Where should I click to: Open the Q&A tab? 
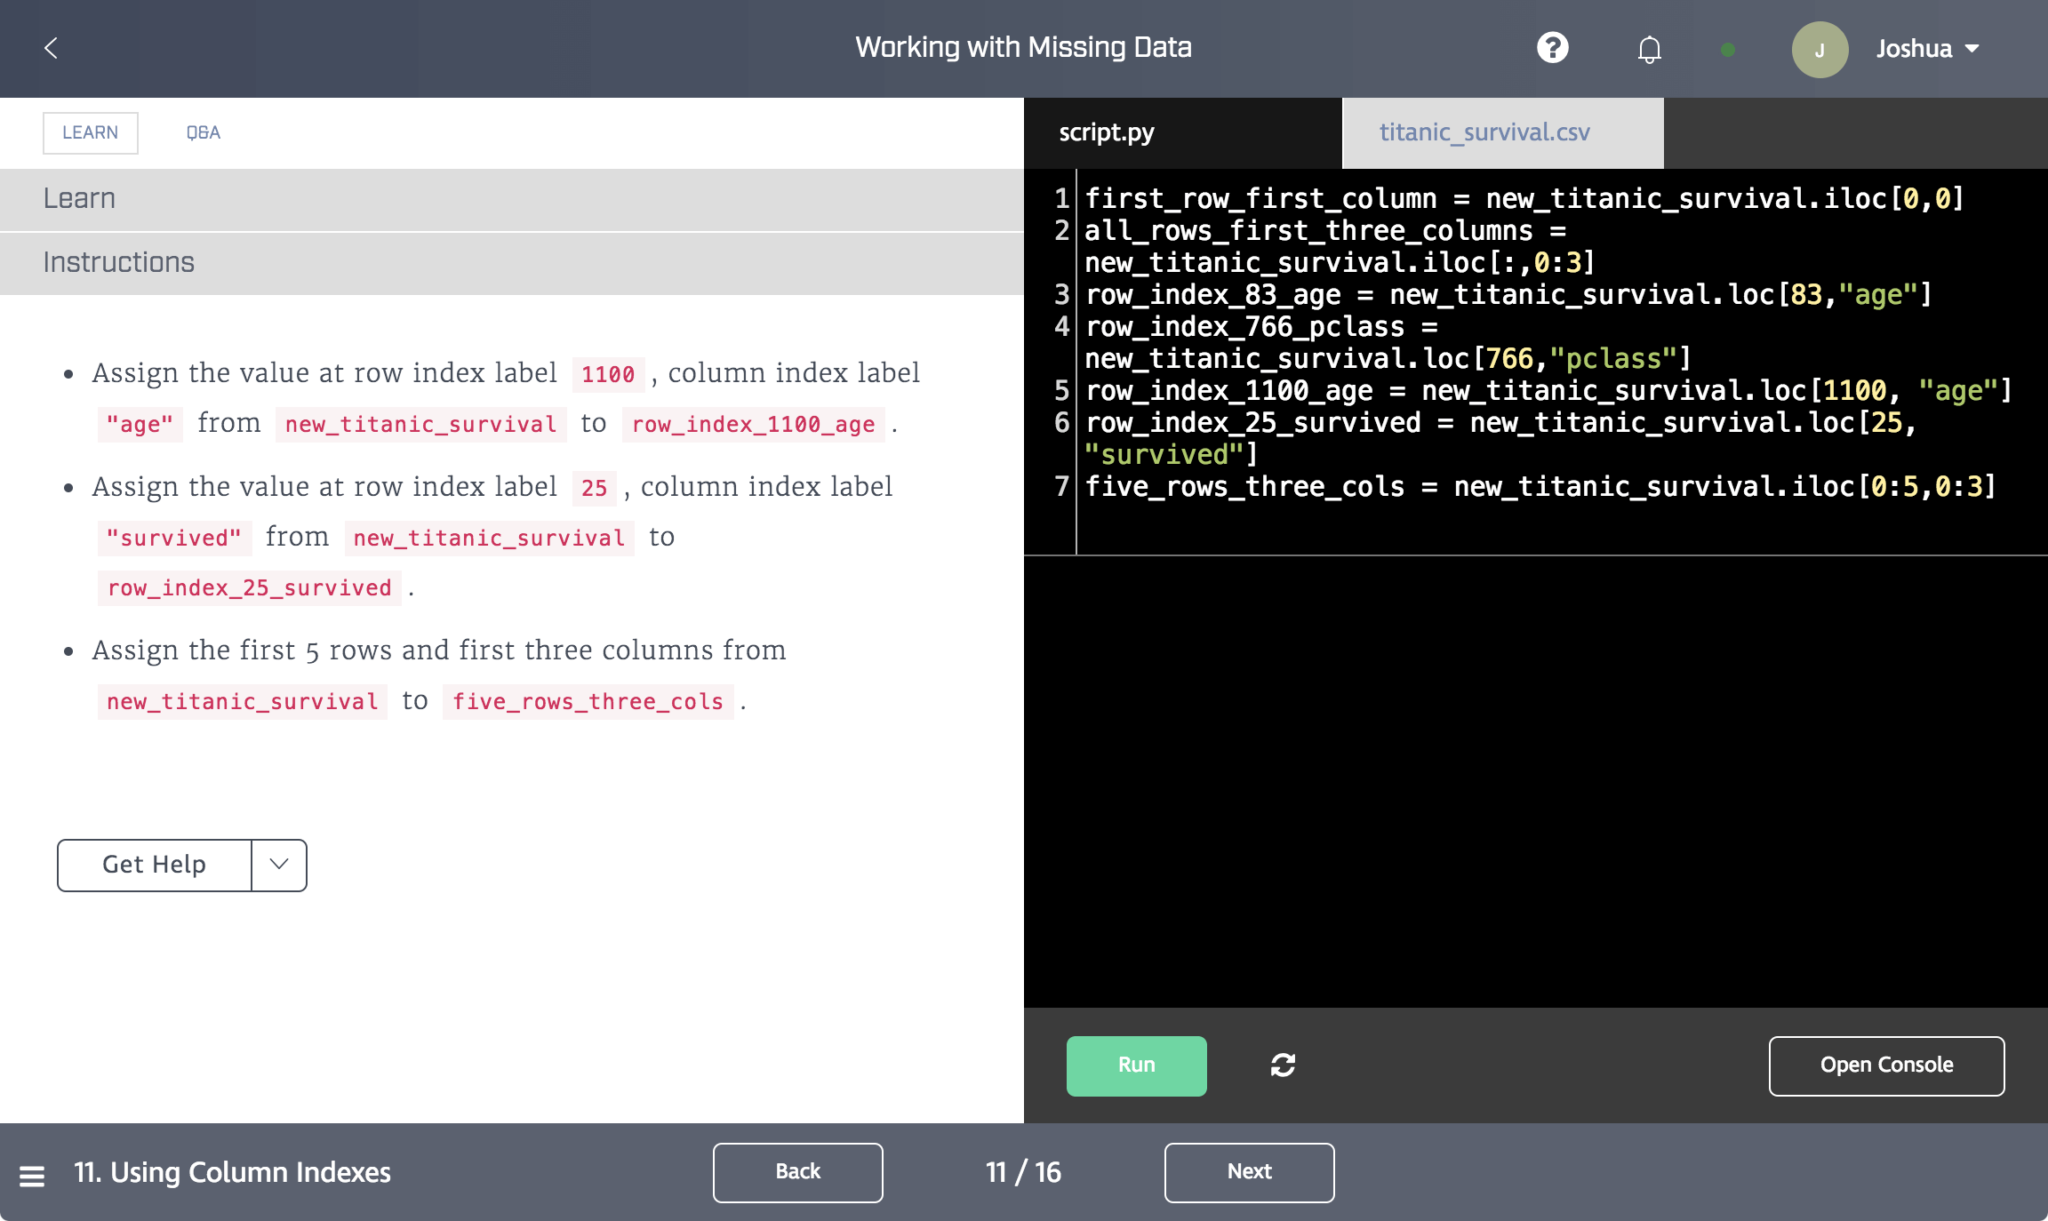click(x=203, y=132)
